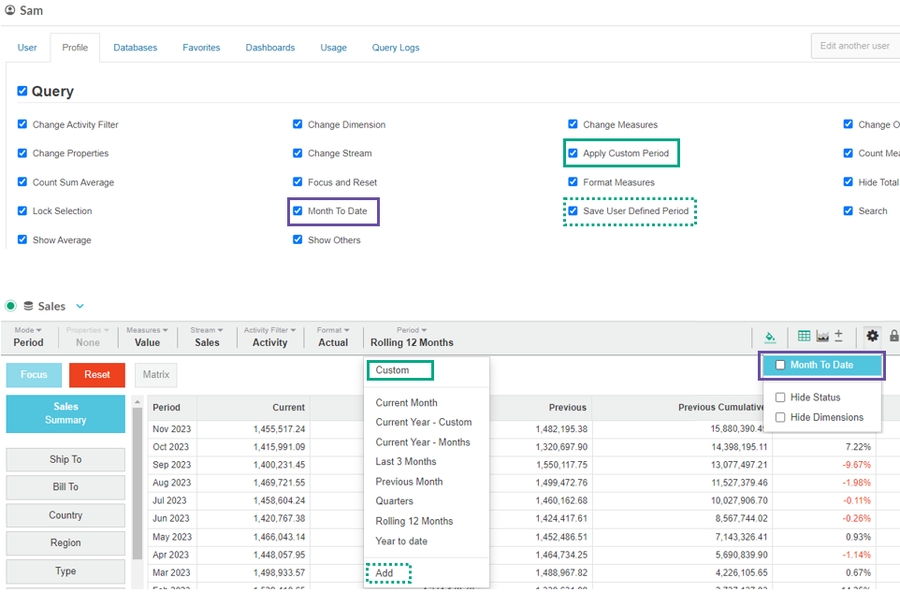Click the padlock lock icon
This screenshot has width=900, height=592.
coord(894,337)
